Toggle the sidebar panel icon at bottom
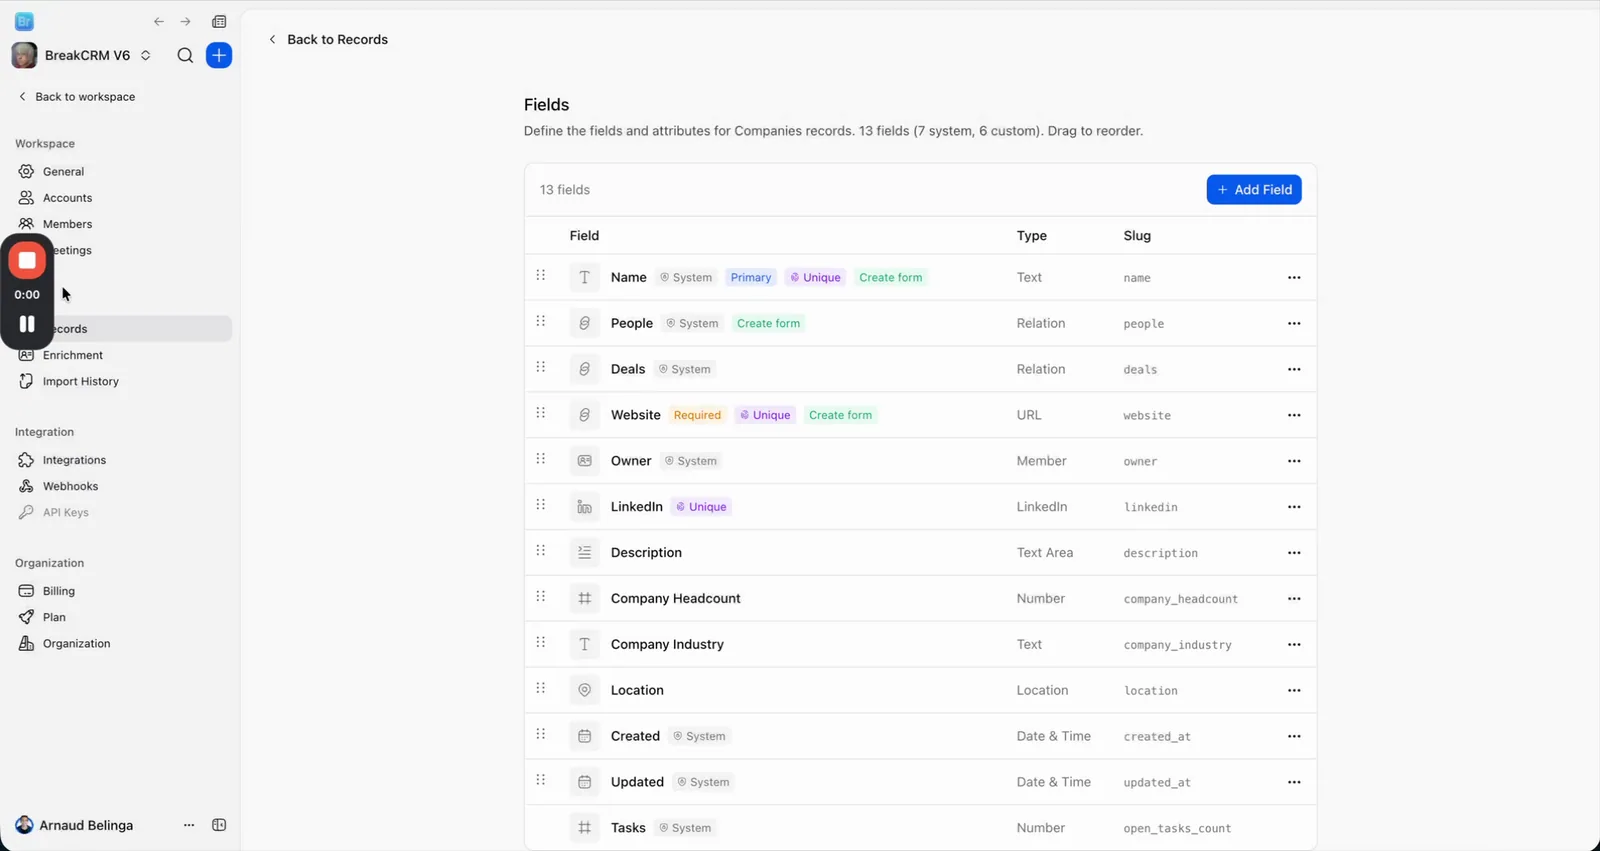 point(219,826)
